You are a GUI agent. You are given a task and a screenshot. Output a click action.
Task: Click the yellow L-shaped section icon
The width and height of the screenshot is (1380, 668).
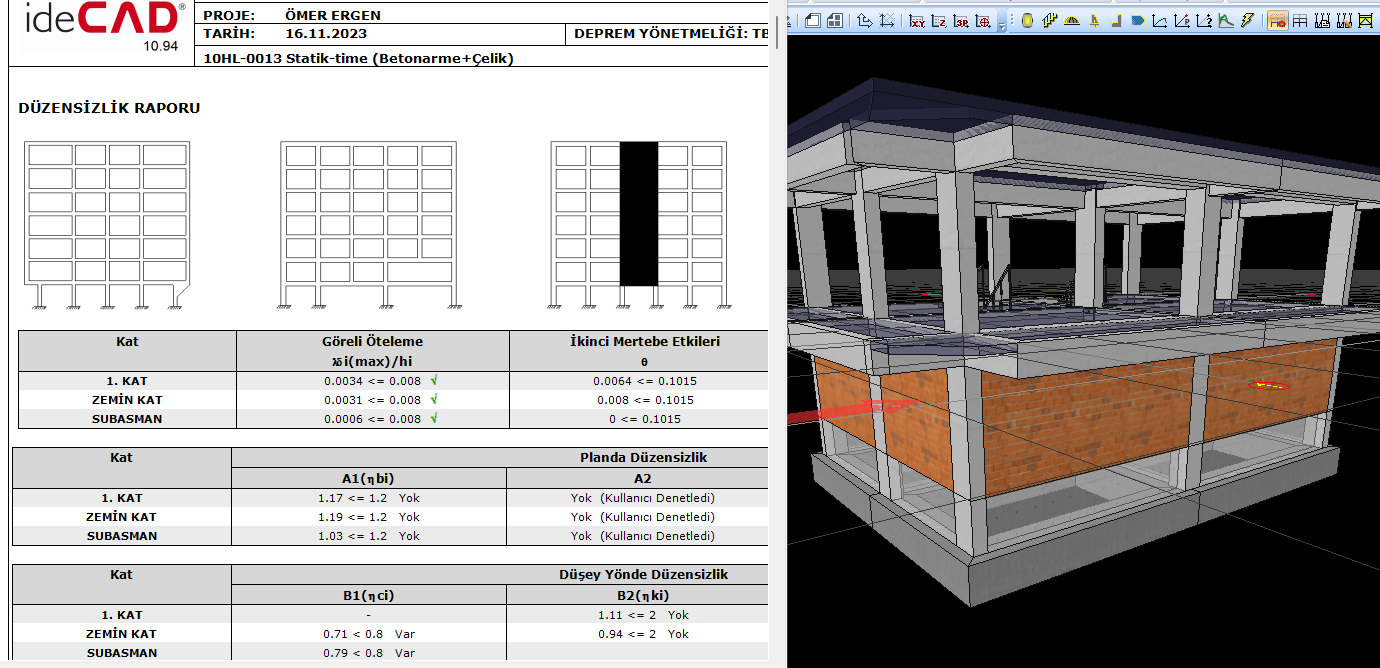point(1116,21)
